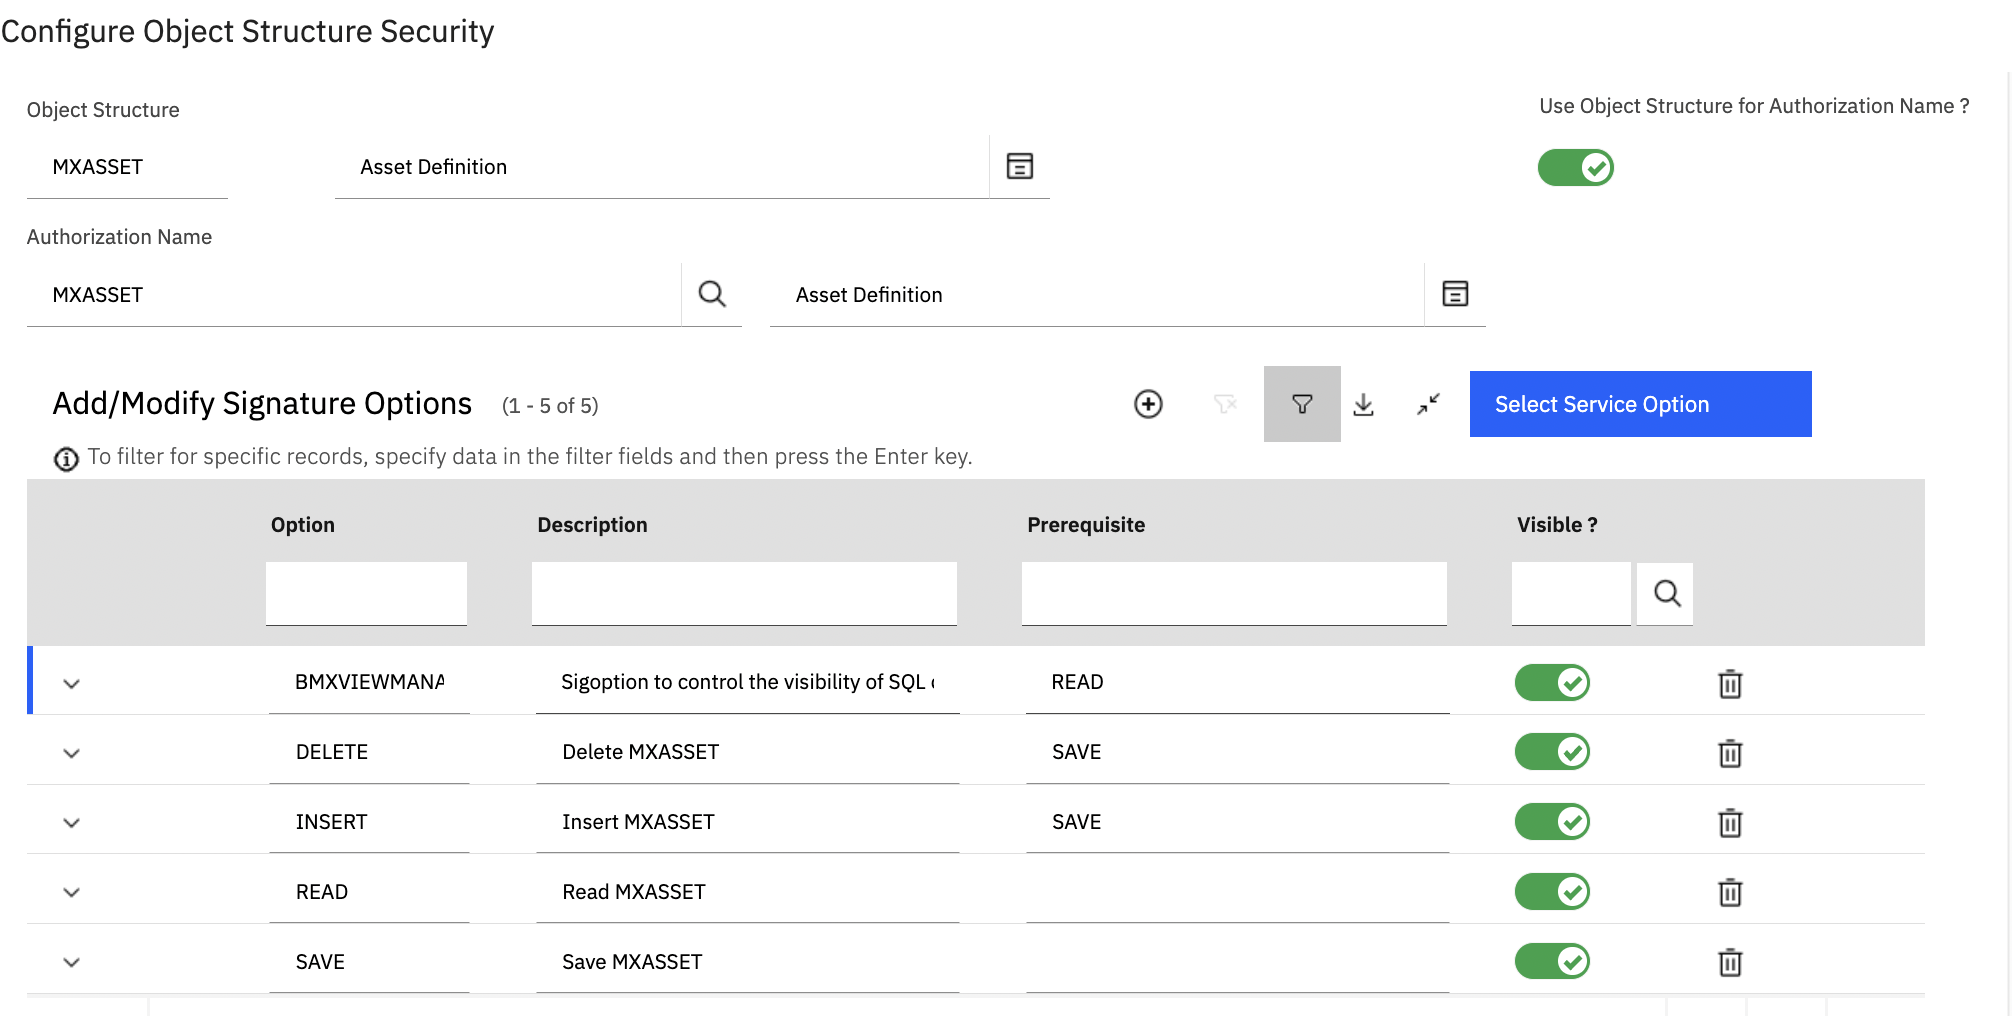Click 'Delete MXASSET' description cell
Image resolution: width=2012 pixels, height=1016 pixels.
point(748,752)
